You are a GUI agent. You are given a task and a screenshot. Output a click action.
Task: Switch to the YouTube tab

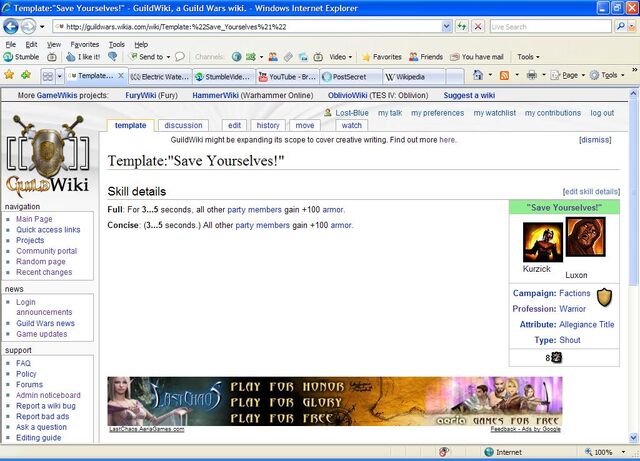point(287,77)
